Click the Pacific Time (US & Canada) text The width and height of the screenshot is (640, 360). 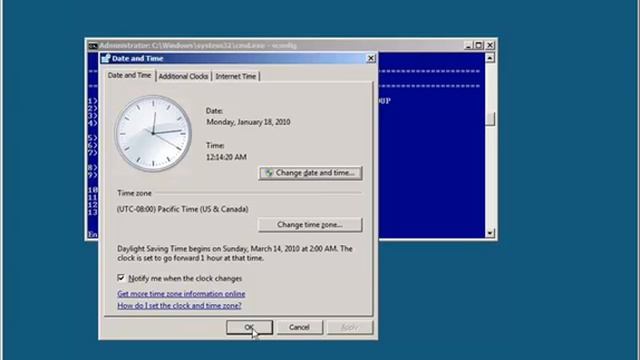[182, 209]
